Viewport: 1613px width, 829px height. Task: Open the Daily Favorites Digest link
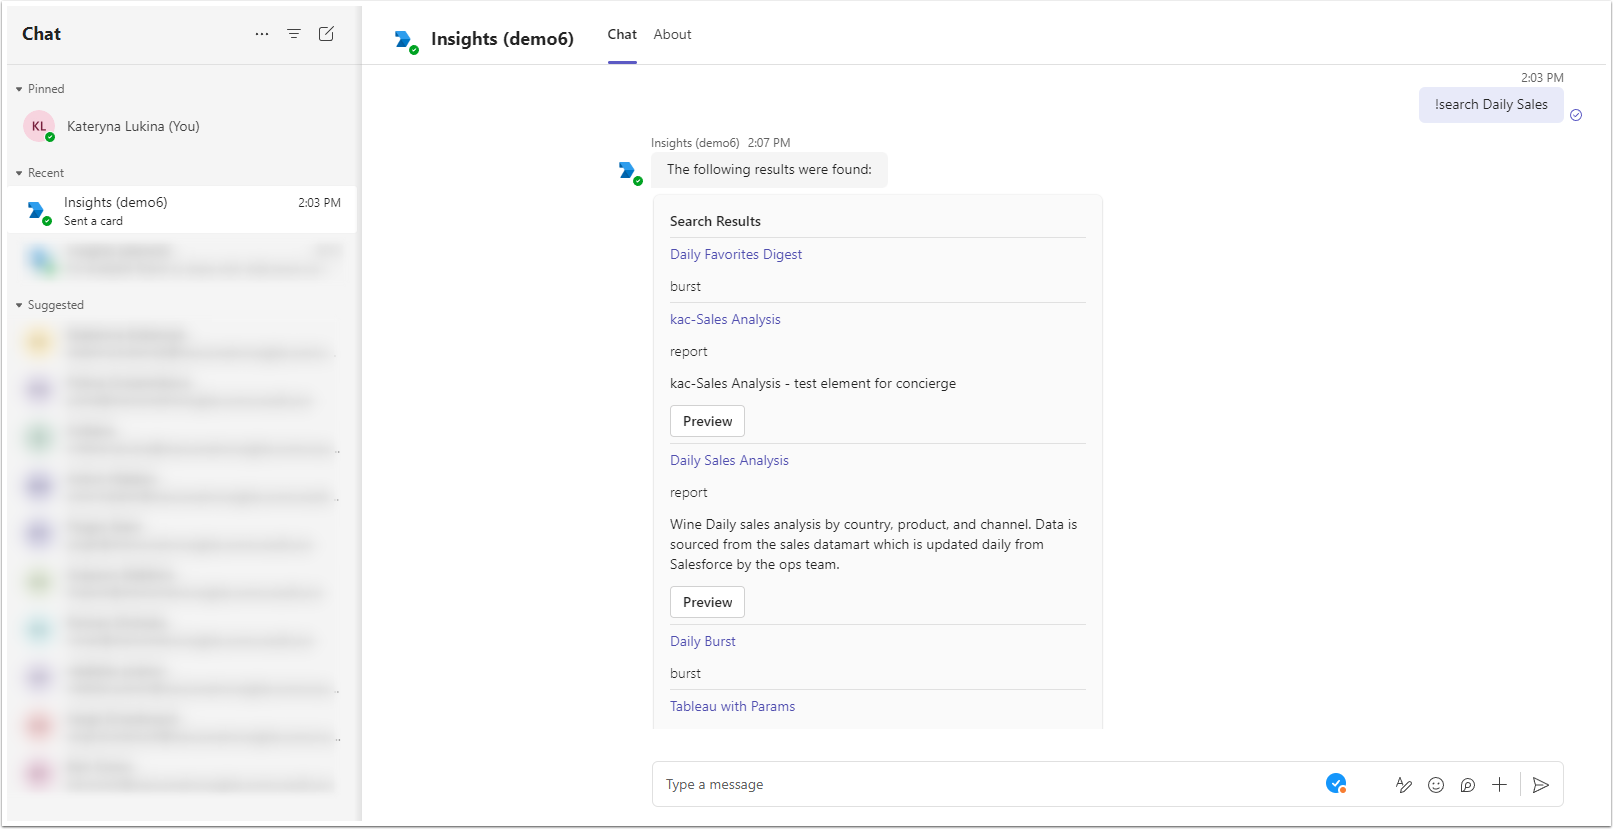click(736, 254)
